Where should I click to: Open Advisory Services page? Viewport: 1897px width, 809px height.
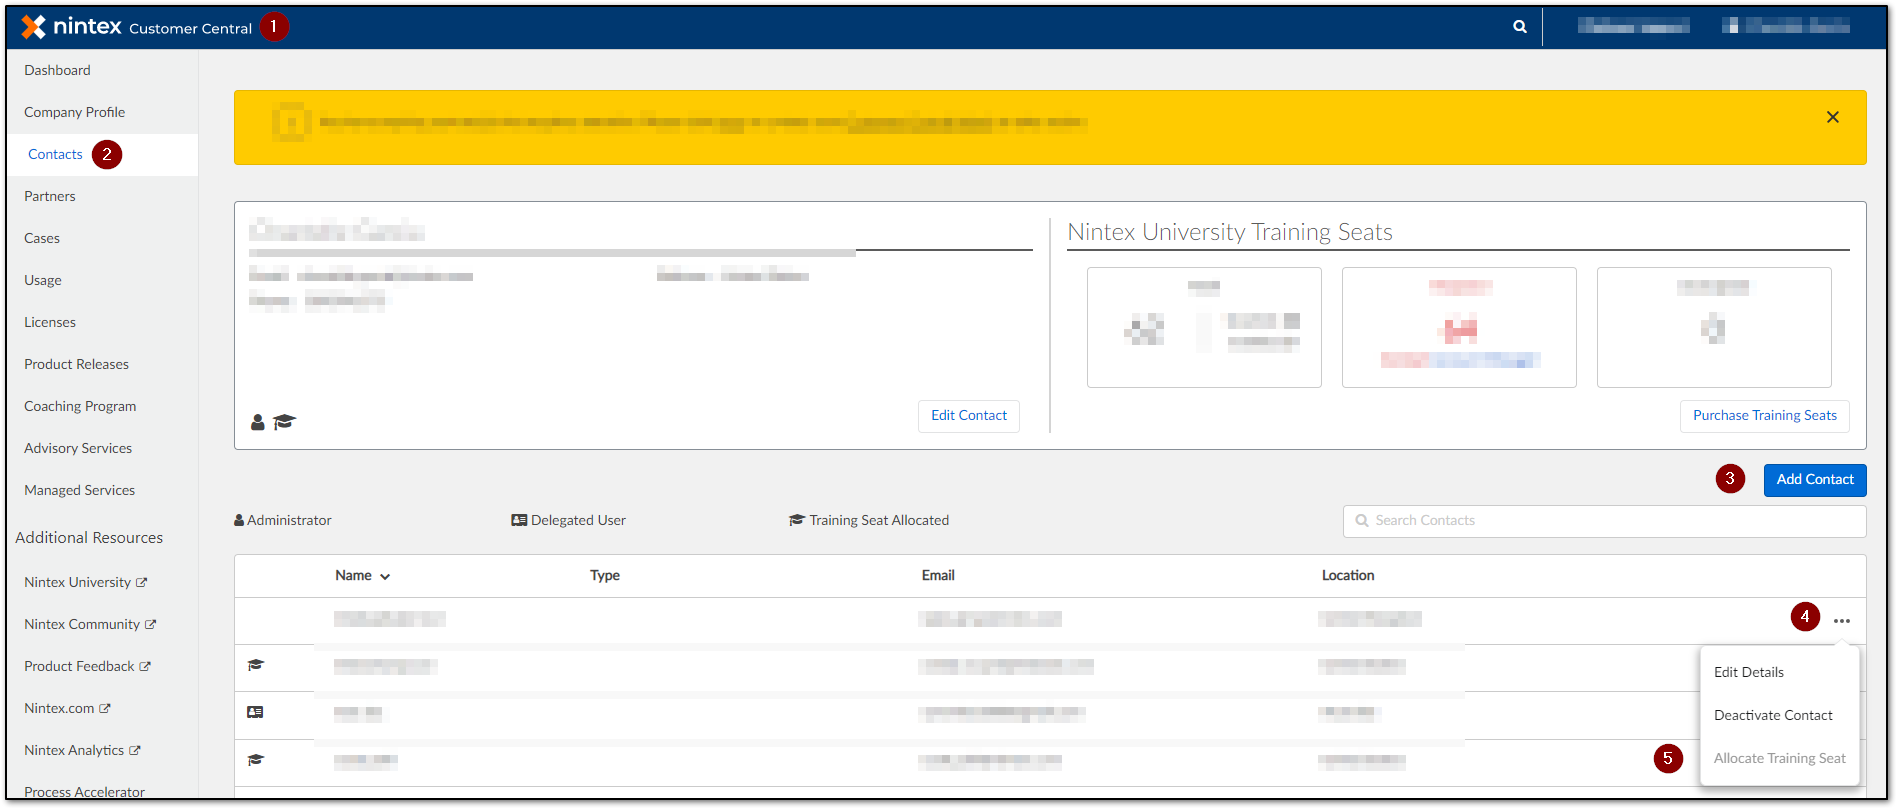78,448
